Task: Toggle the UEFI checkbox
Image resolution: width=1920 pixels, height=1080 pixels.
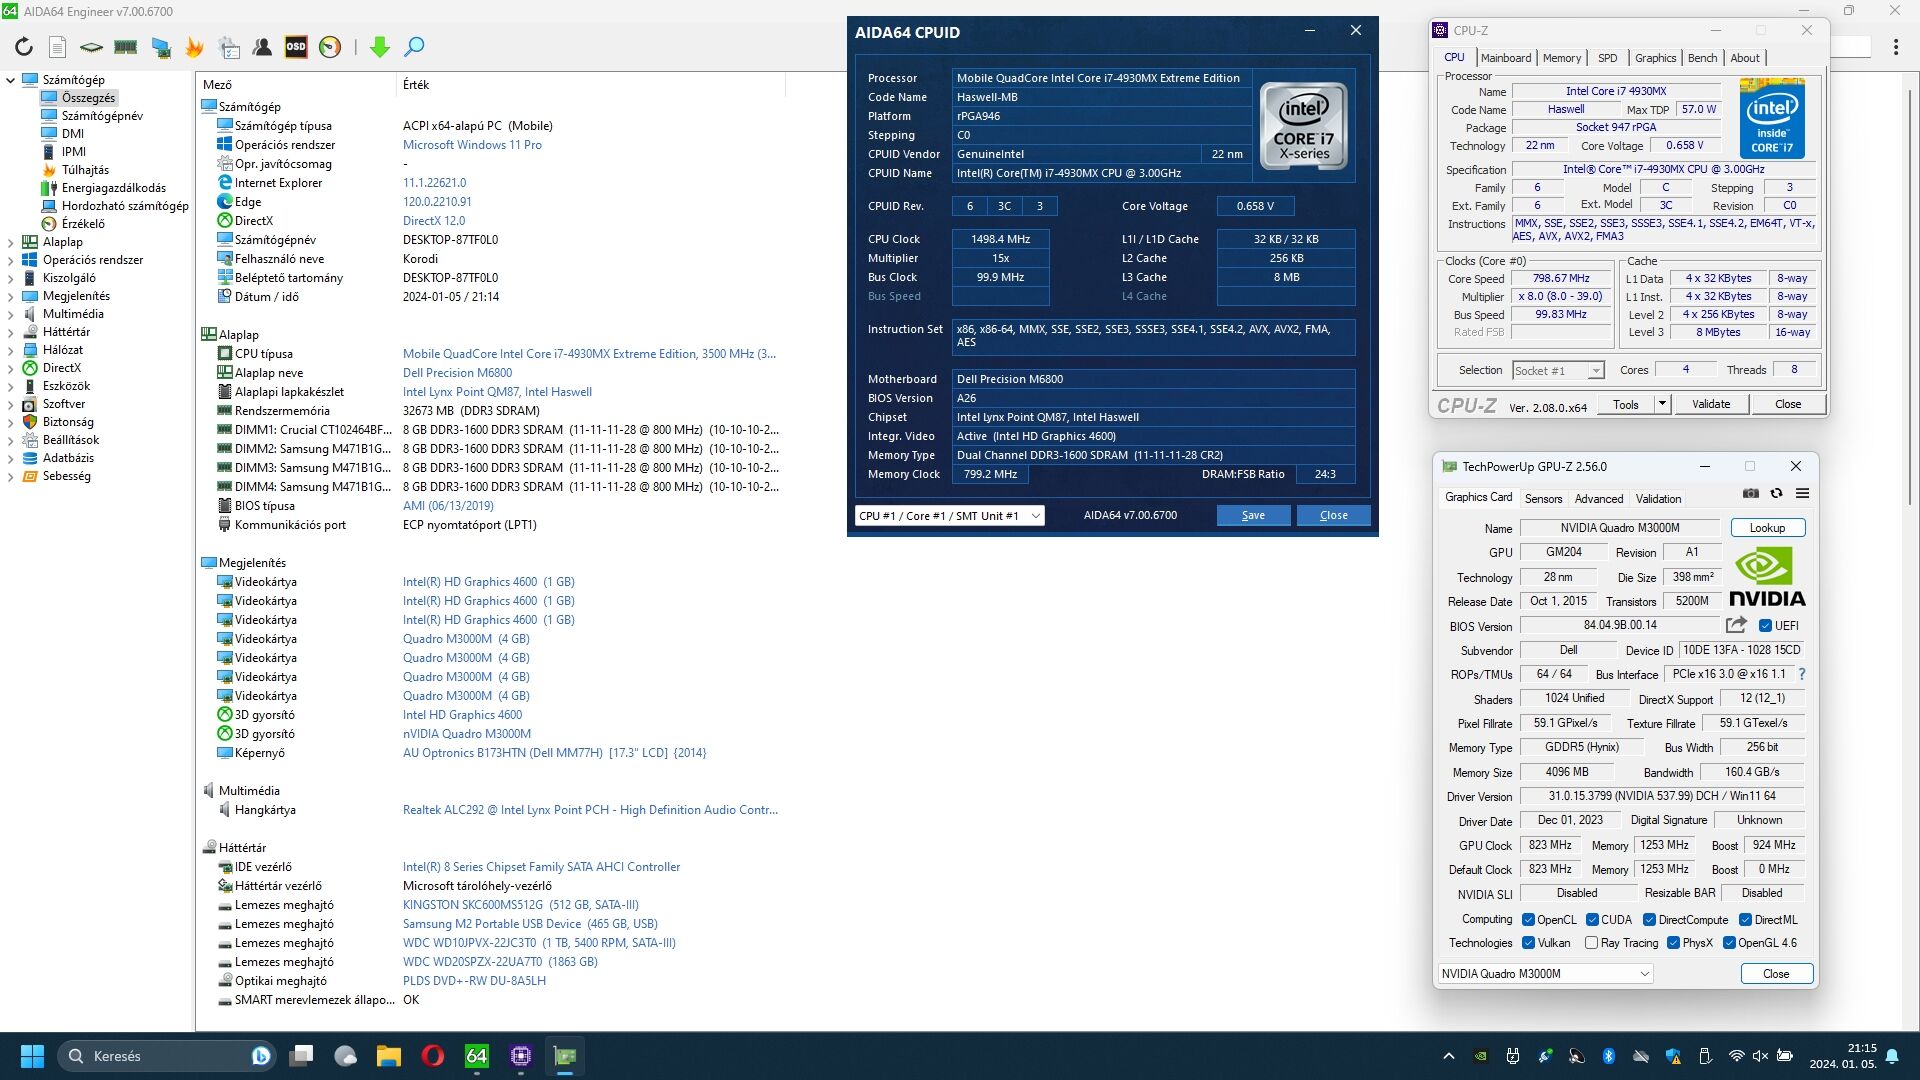Action: pos(1766,626)
